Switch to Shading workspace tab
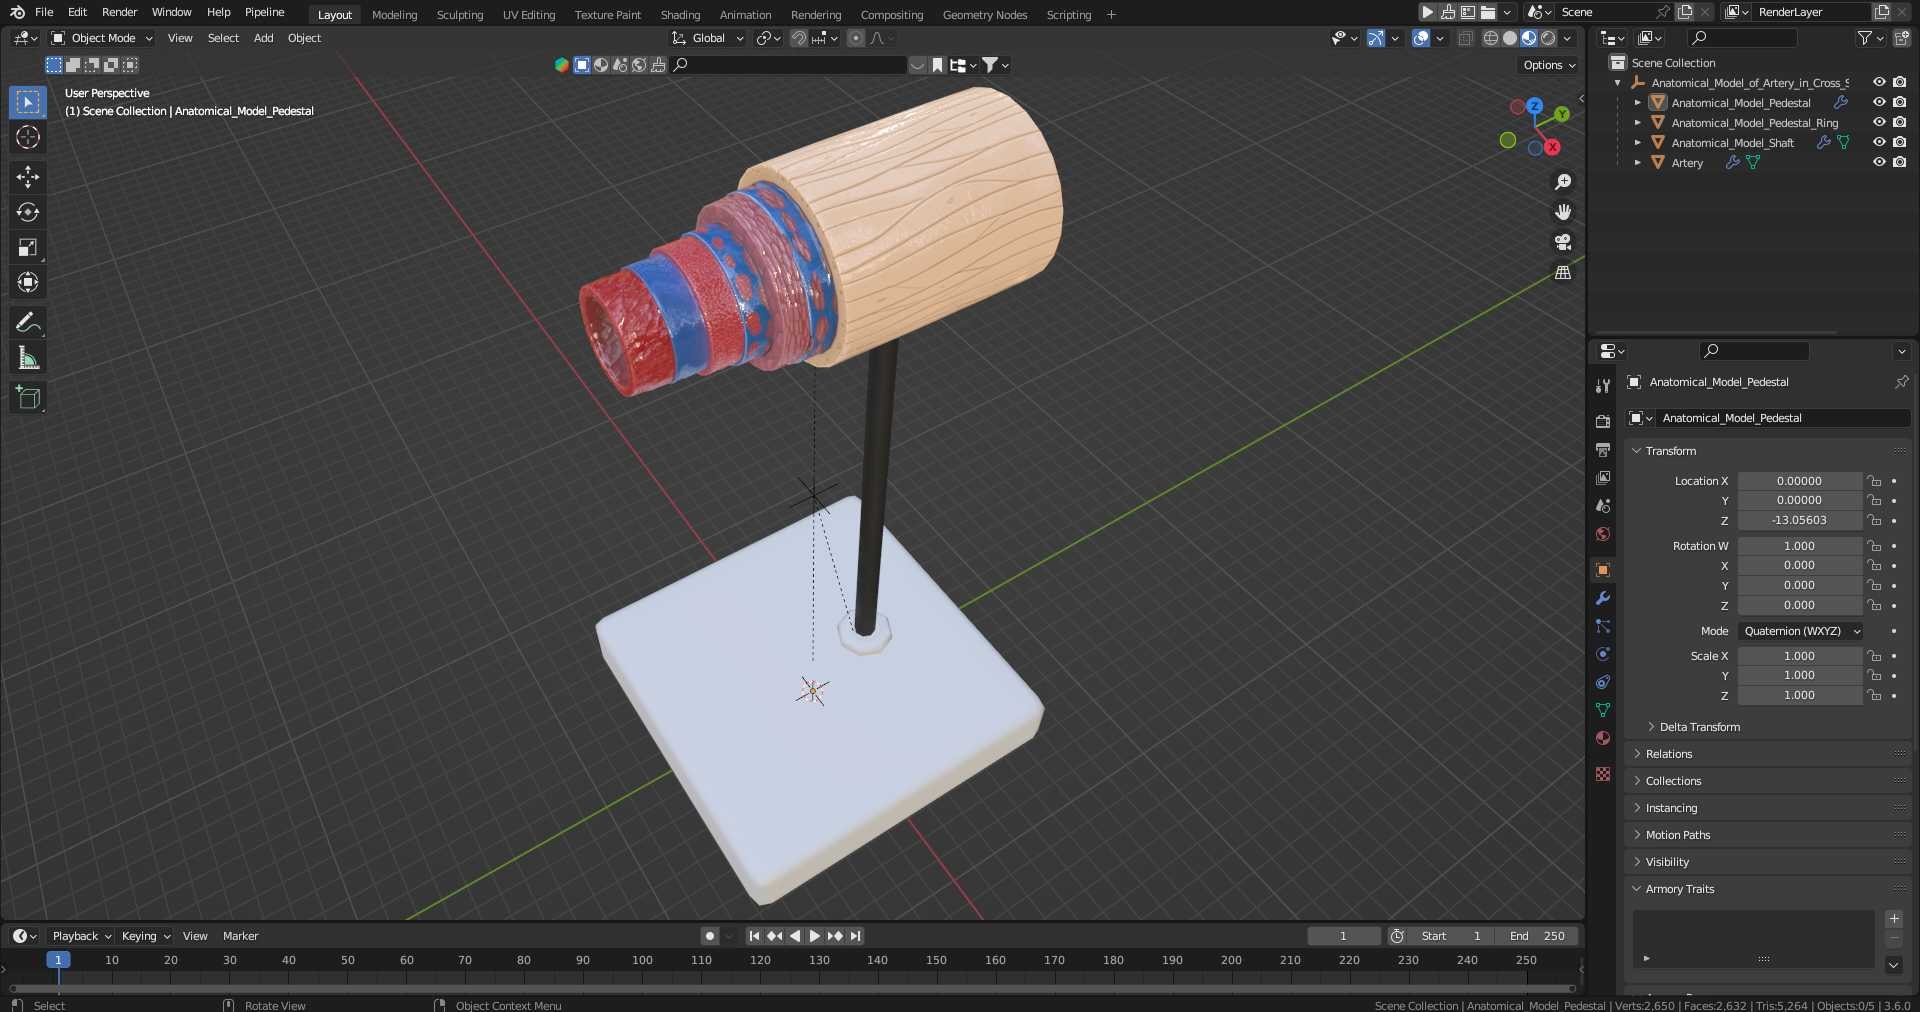Screen dimensions: 1920x1012 680,15
